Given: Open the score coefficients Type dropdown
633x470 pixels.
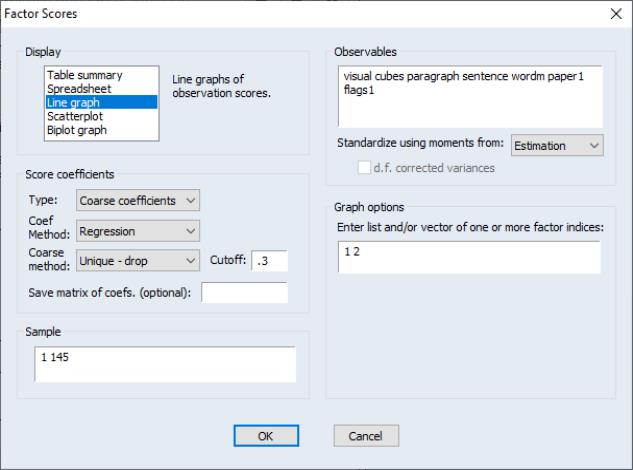Looking at the screenshot, I should 138,200.
